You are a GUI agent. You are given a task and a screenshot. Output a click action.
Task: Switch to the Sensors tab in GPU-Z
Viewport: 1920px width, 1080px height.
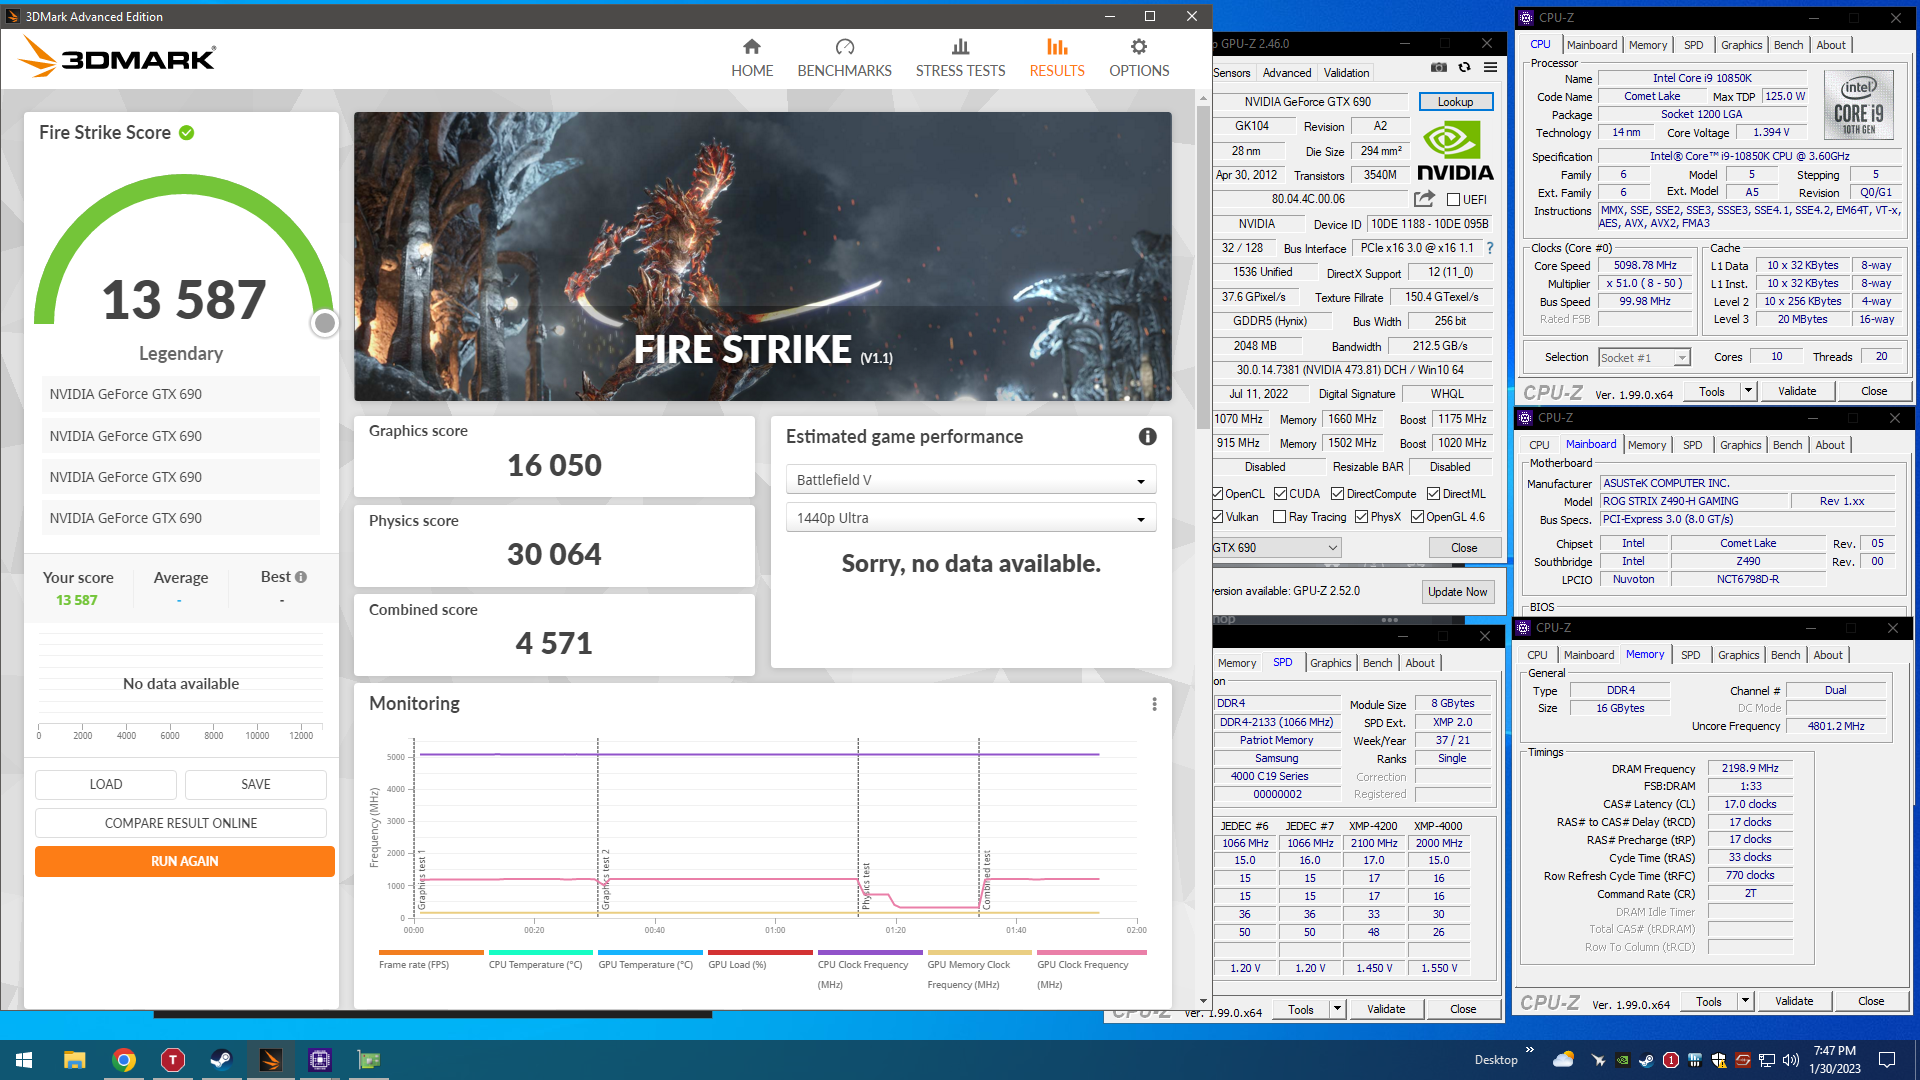pyautogui.click(x=1232, y=73)
